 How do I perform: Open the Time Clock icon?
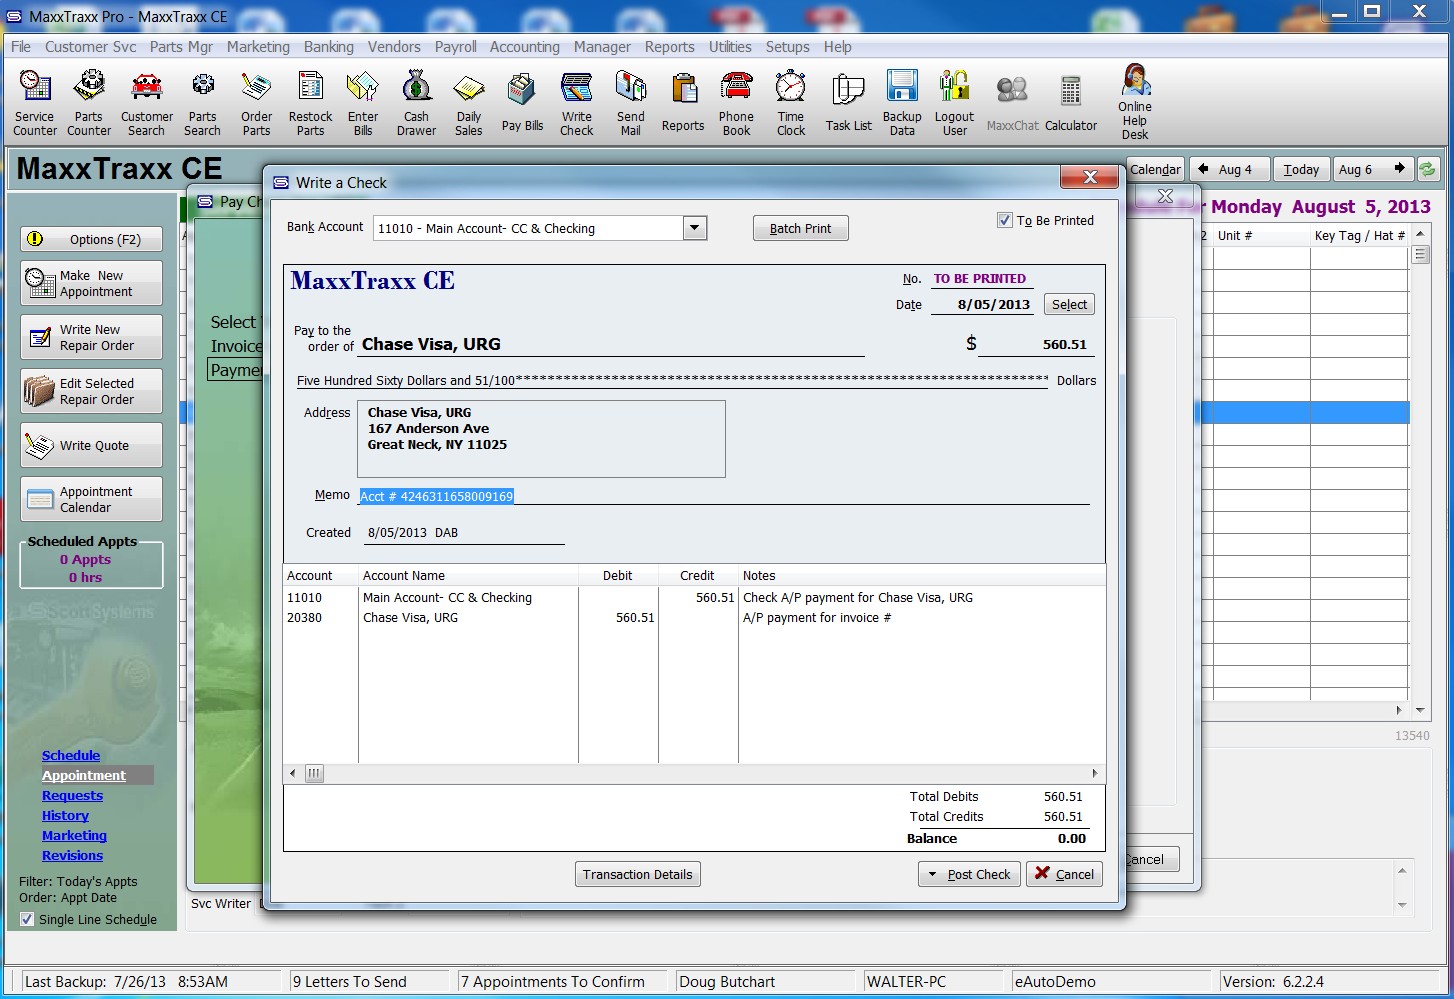click(791, 103)
